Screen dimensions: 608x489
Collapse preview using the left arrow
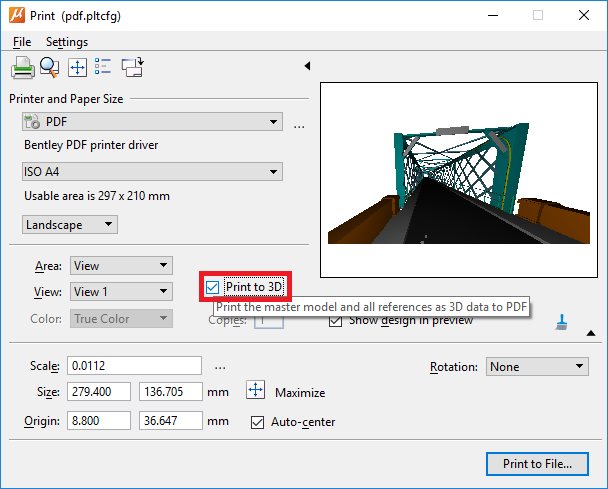[x=307, y=67]
